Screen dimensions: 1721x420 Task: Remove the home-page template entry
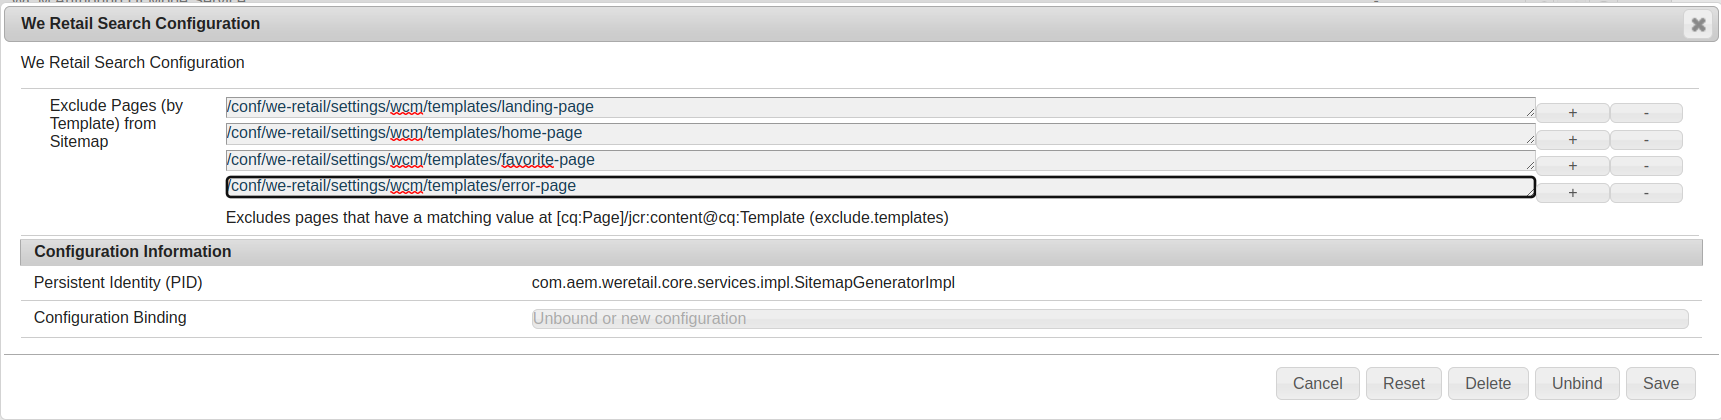click(x=1646, y=140)
